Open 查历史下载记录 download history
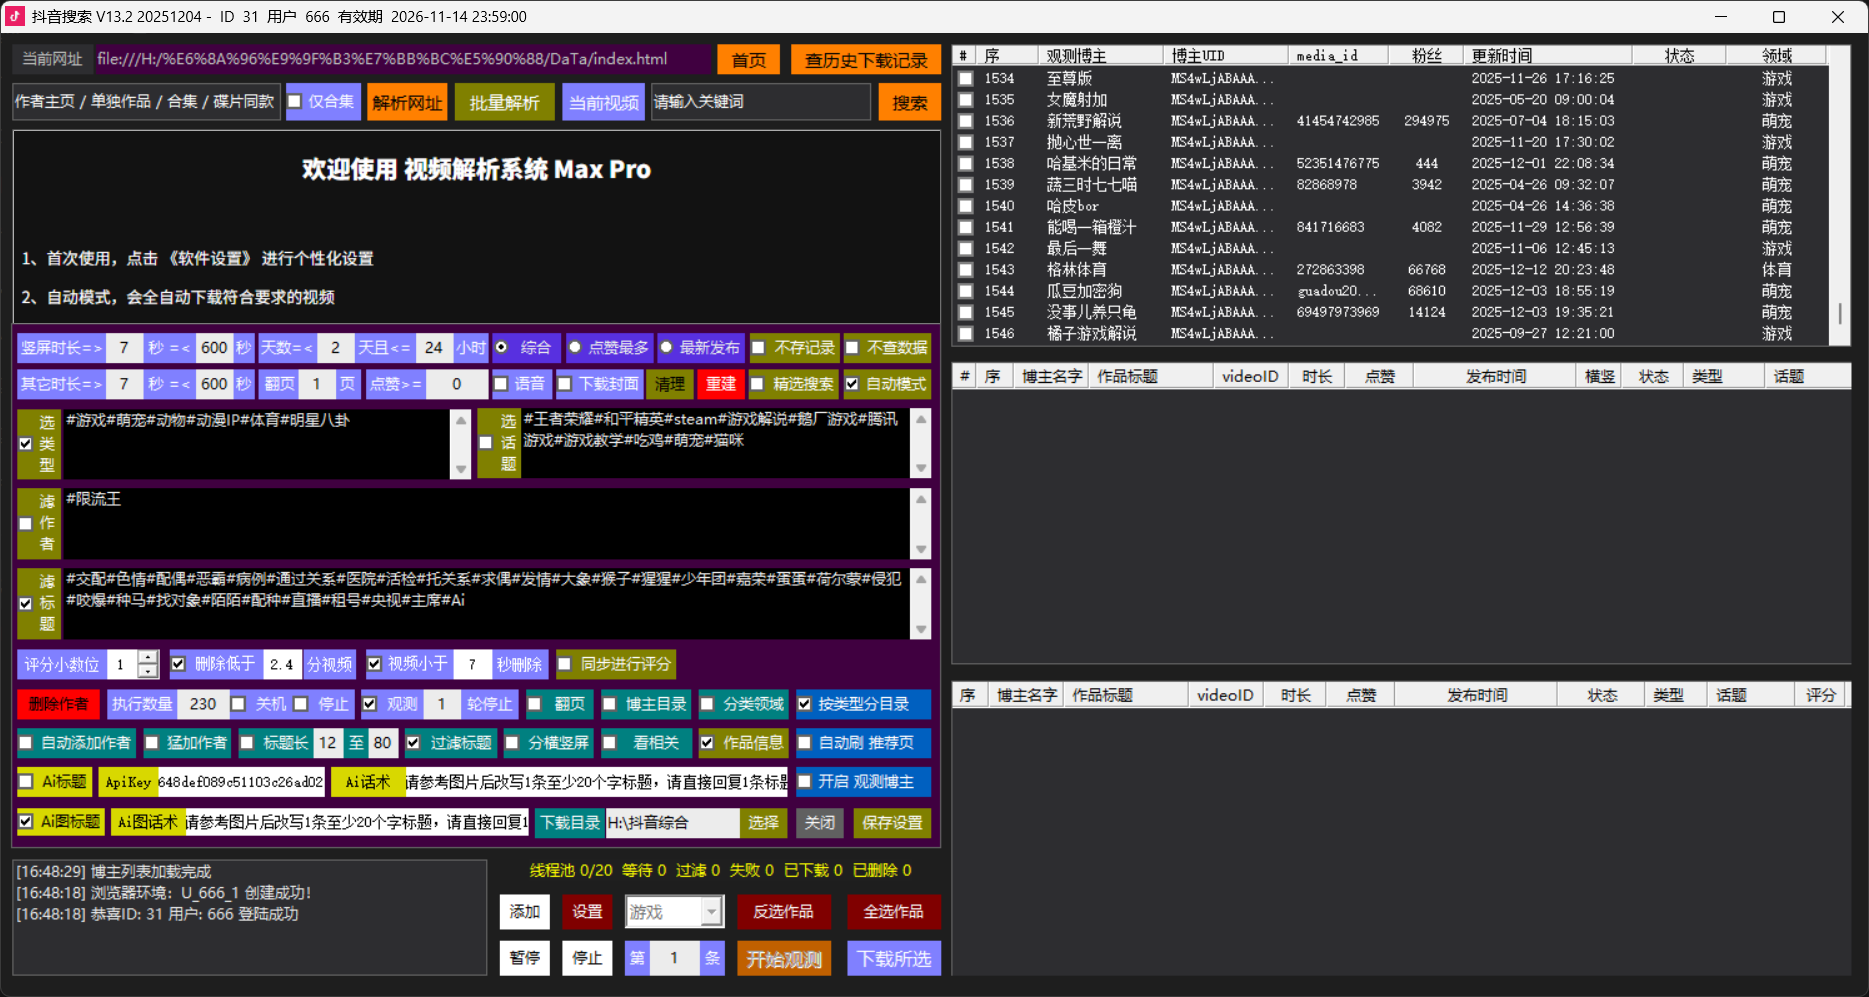1869x997 pixels. 865,60
